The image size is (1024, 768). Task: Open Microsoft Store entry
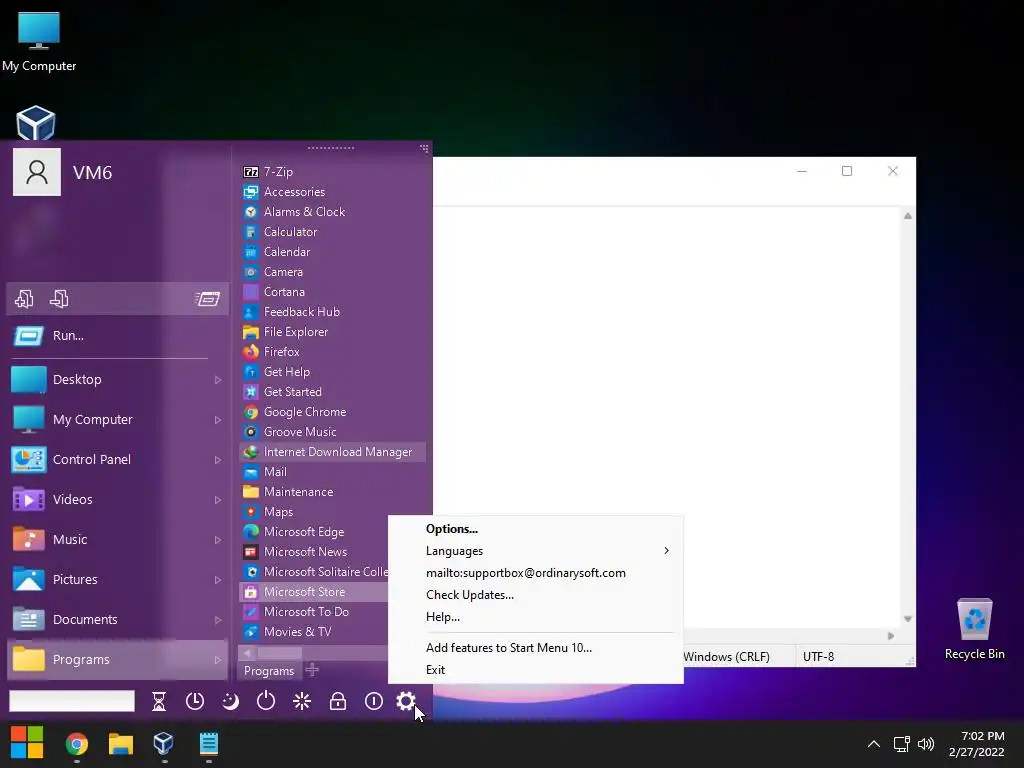coord(314,592)
